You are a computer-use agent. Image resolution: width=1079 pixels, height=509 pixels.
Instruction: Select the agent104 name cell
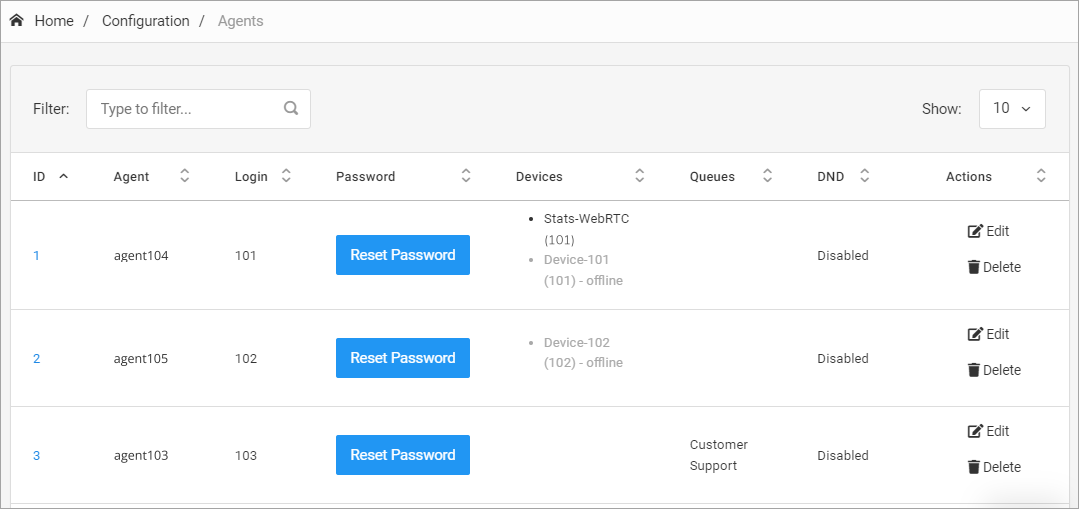[141, 256]
